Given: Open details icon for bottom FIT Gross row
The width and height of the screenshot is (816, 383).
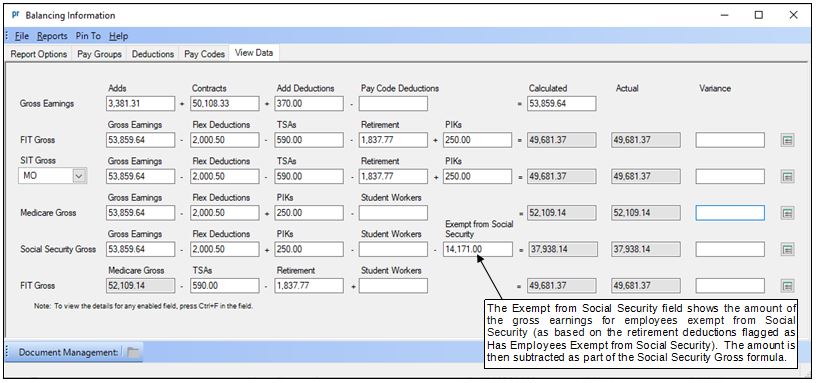Looking at the screenshot, I should click(787, 286).
